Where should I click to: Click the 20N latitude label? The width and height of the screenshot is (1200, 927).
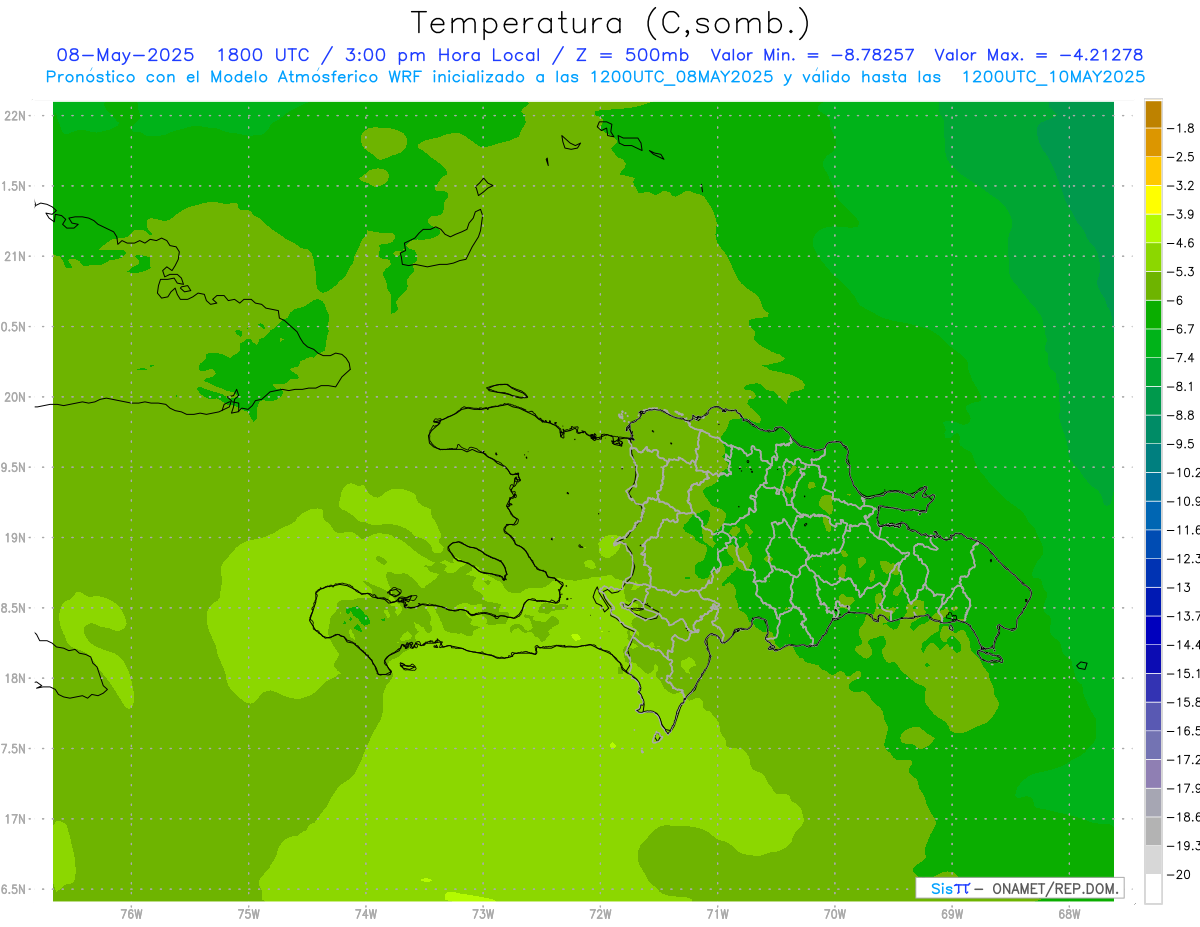click(15, 397)
